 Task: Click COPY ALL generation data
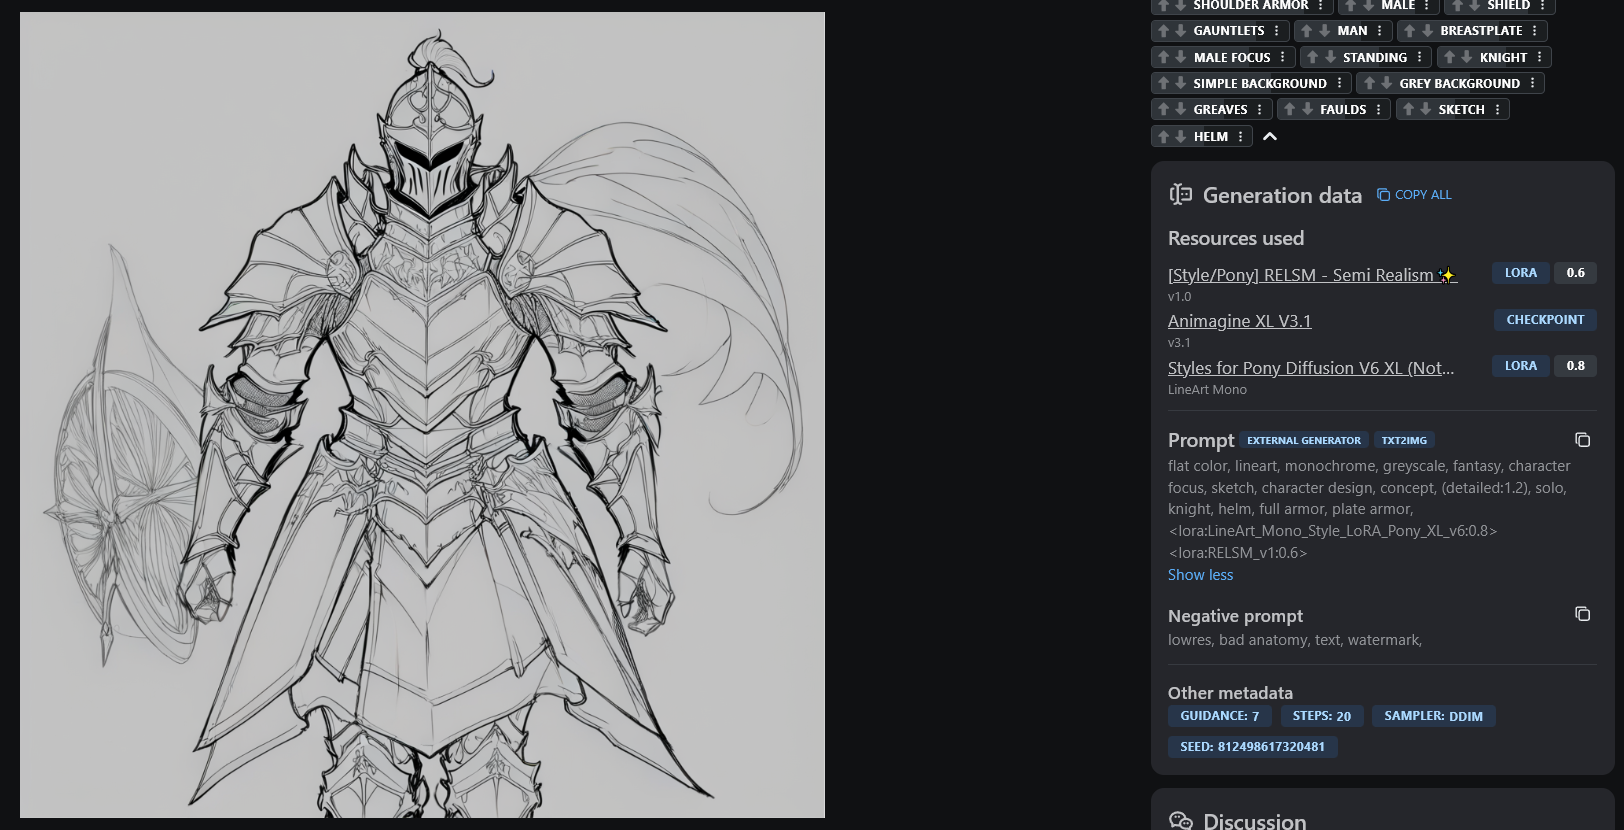(1414, 195)
